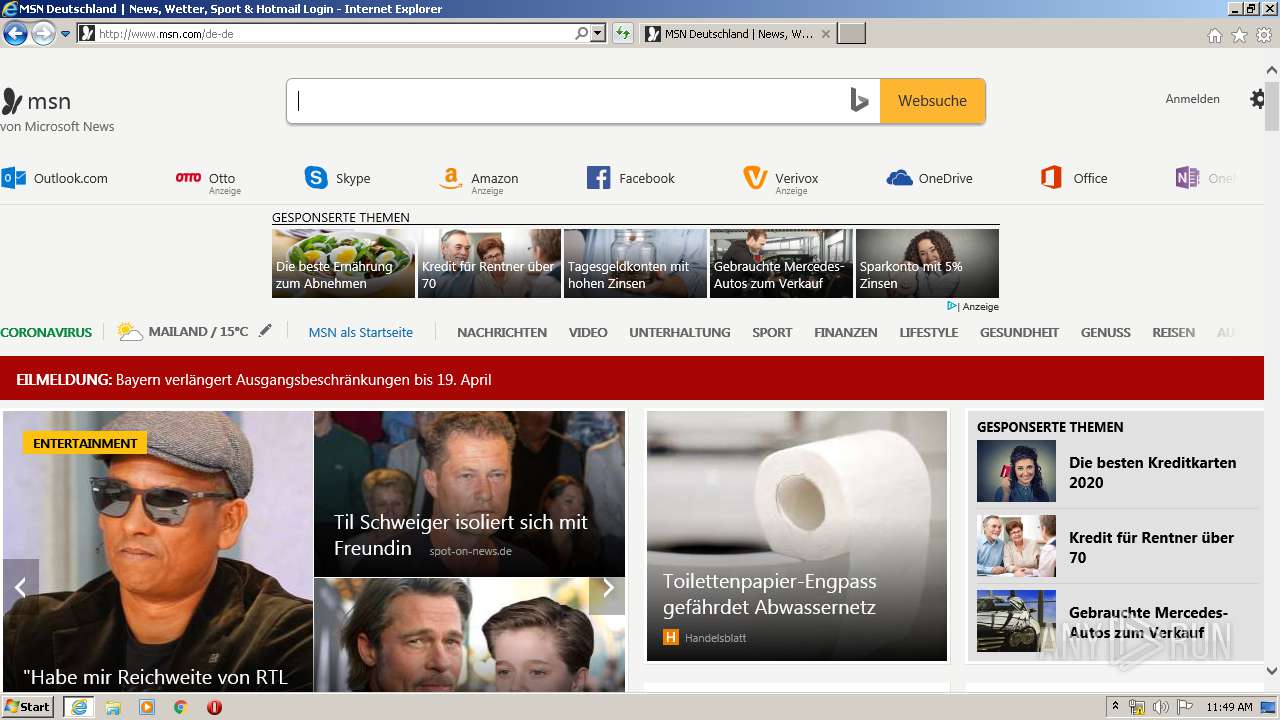Refresh the page in Internet Explorer
Viewport: 1280px width, 720px height.
pyautogui.click(x=623, y=33)
